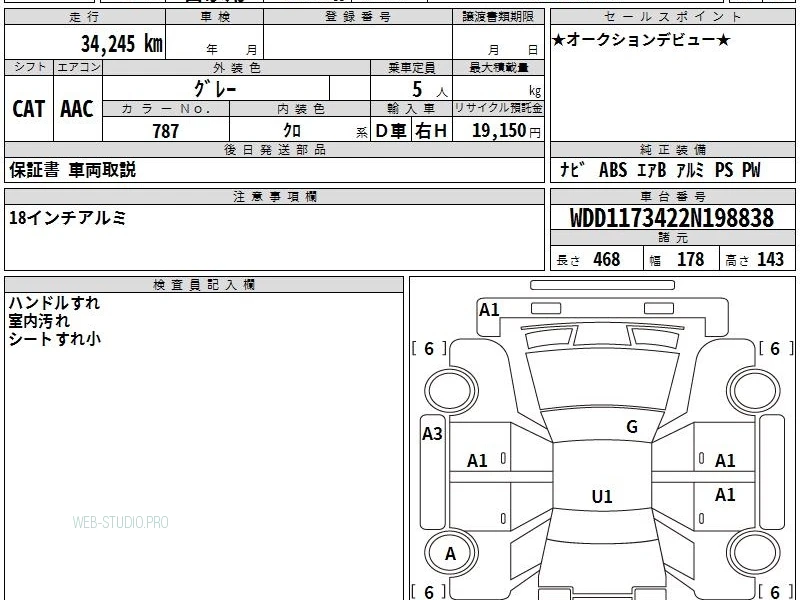
Task: Select the AAC air conditioner value
Action: click(x=77, y=109)
